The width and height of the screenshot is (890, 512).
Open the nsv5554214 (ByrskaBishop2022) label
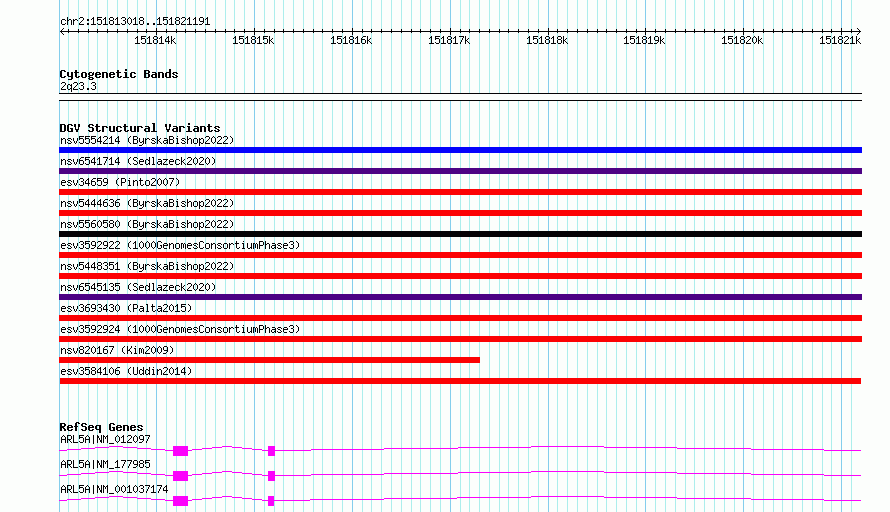[147, 140]
